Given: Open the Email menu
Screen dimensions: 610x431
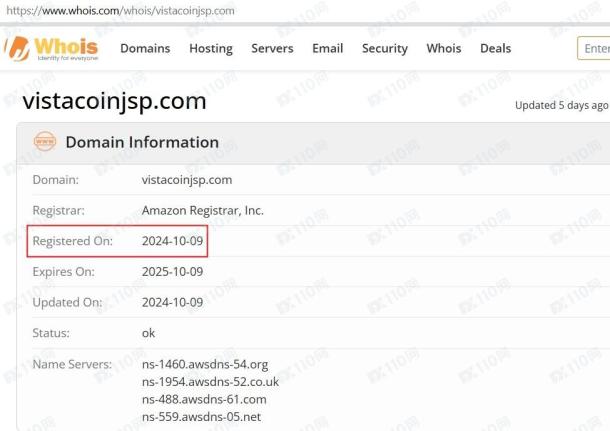Looking at the screenshot, I should [328, 48].
